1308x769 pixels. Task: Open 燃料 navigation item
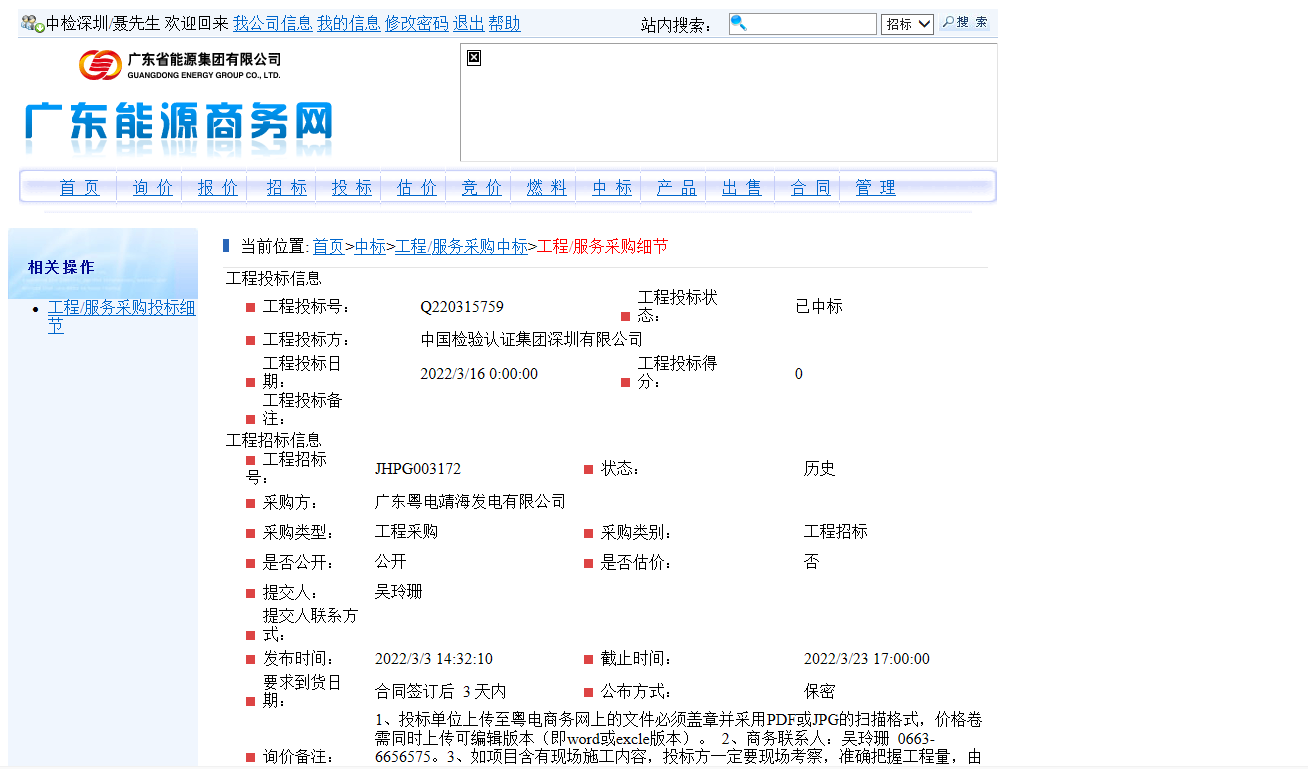tap(547, 188)
